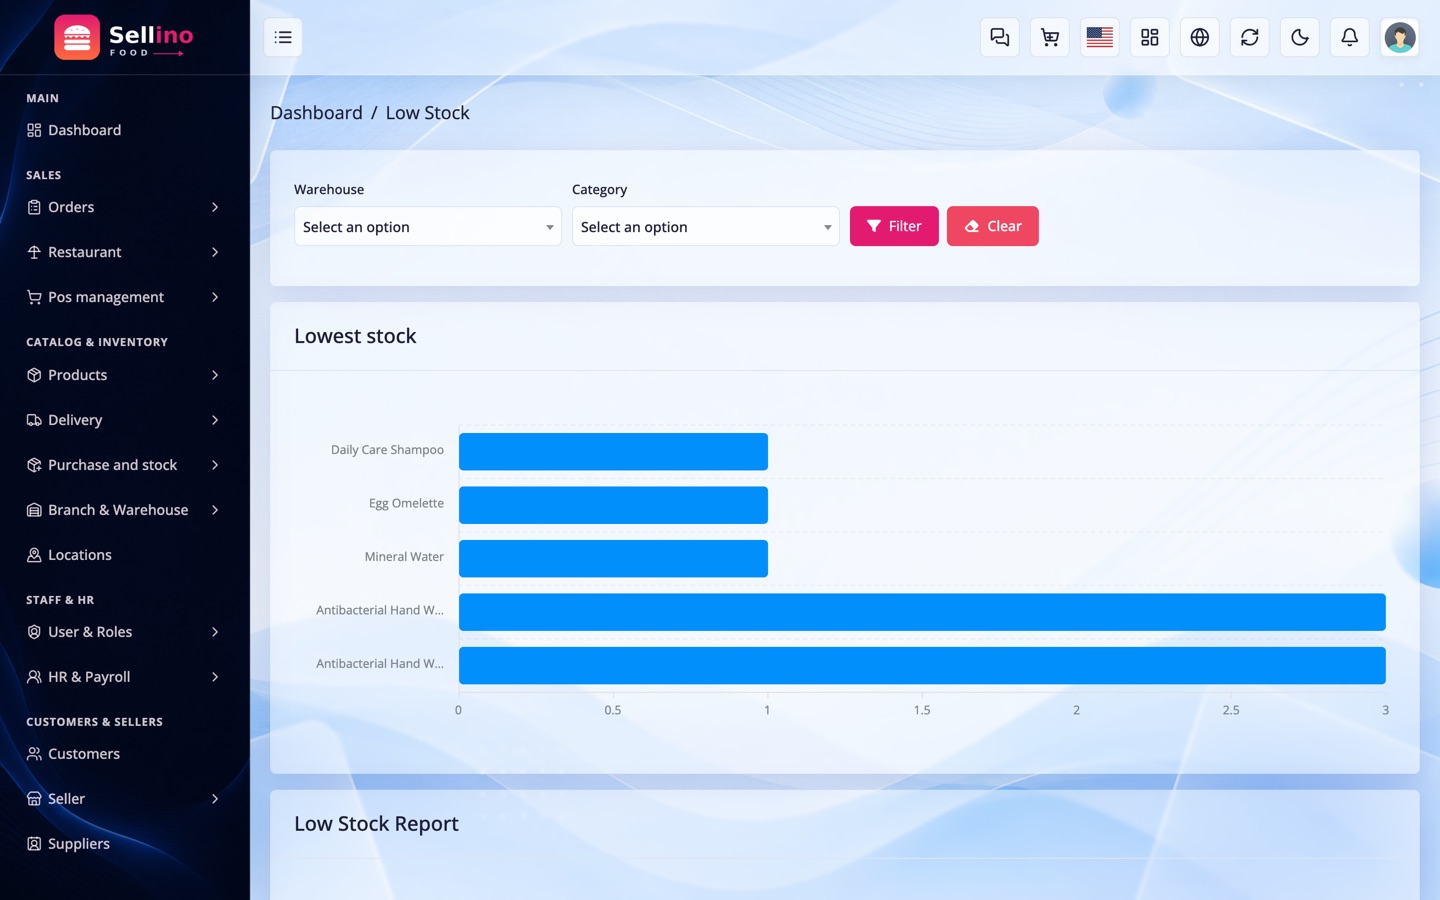Click the globe icon in top bar
Viewport: 1440px width, 900px height.
pos(1200,37)
